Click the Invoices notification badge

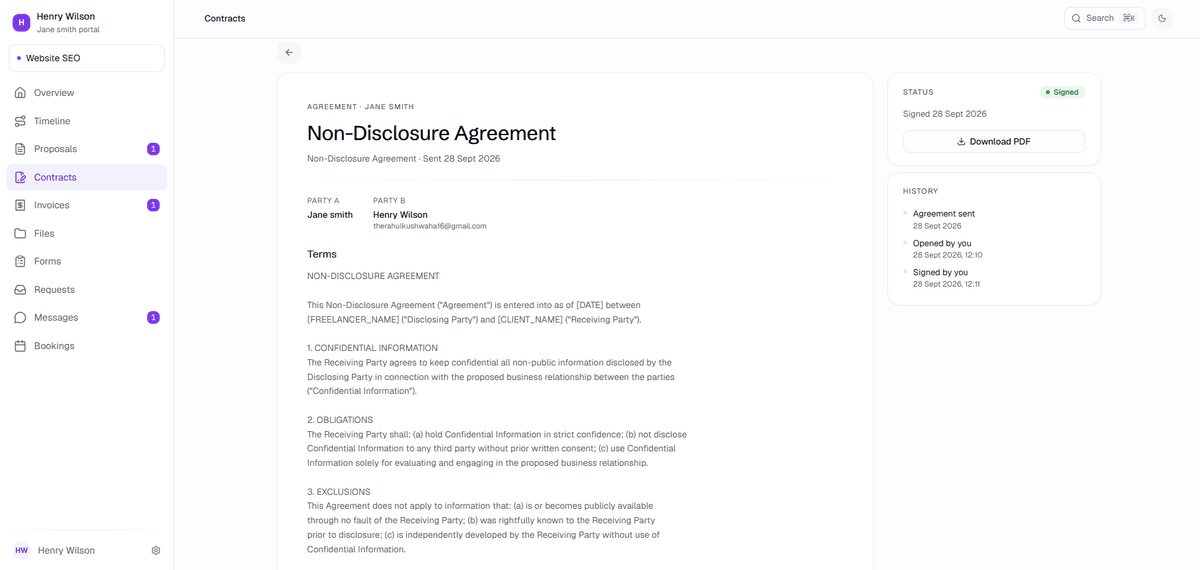point(153,205)
